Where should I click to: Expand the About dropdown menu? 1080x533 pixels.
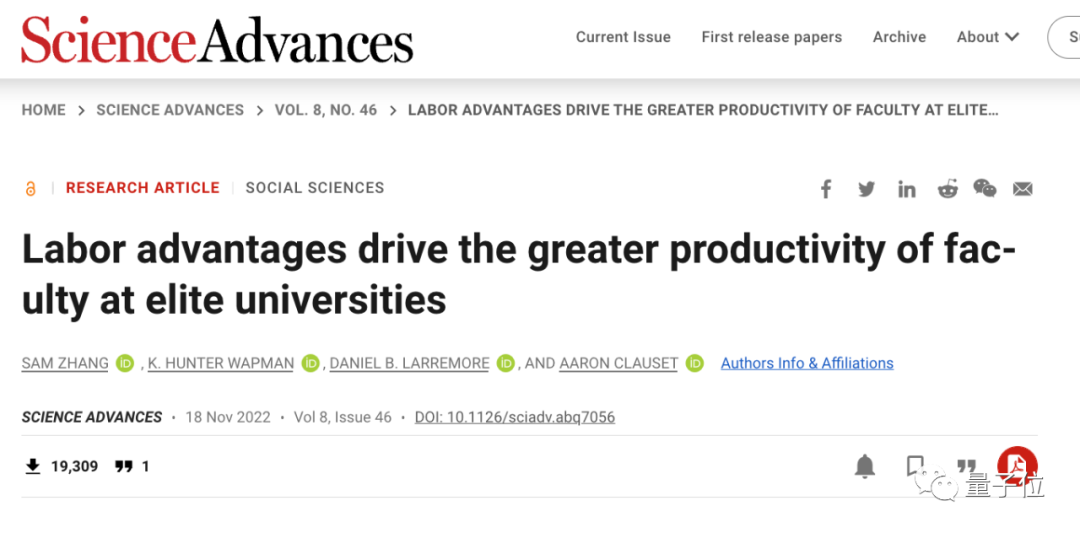[x=987, y=37]
